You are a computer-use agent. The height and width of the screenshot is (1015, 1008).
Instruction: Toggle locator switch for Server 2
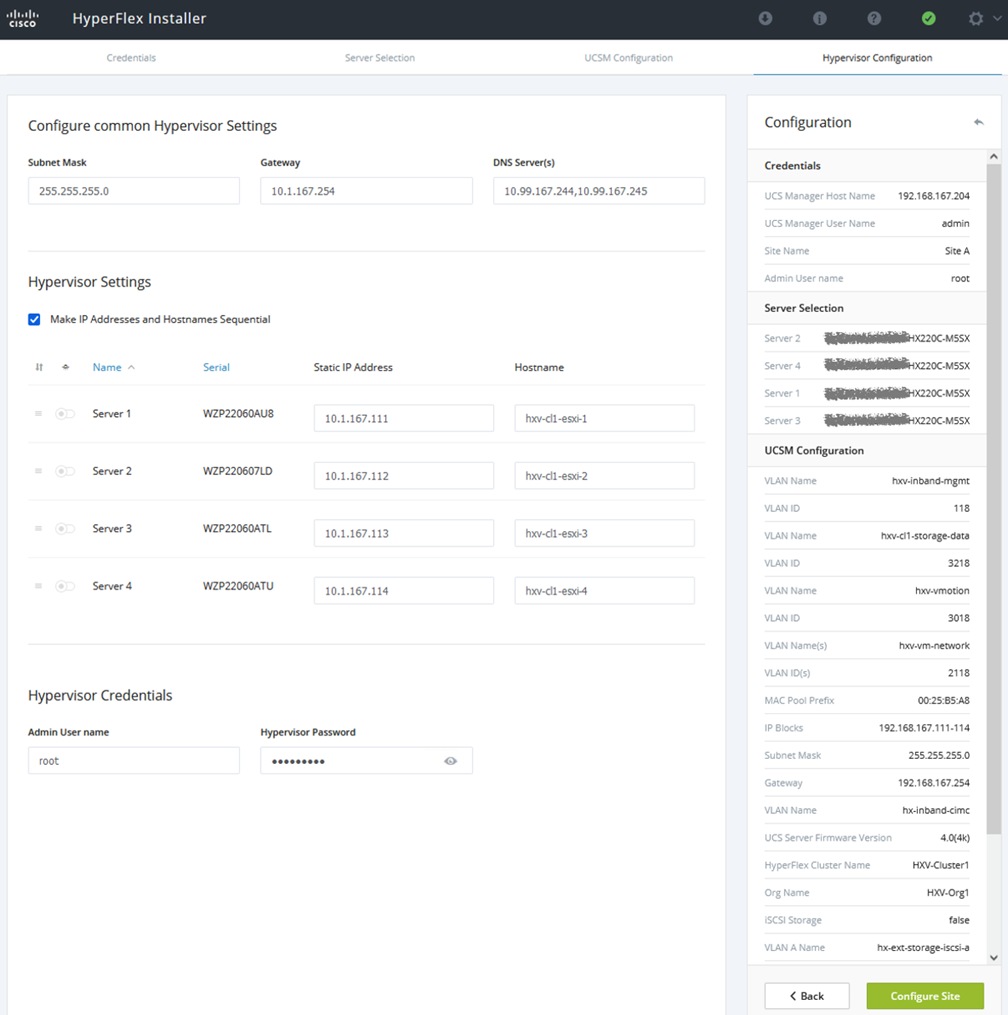65,471
